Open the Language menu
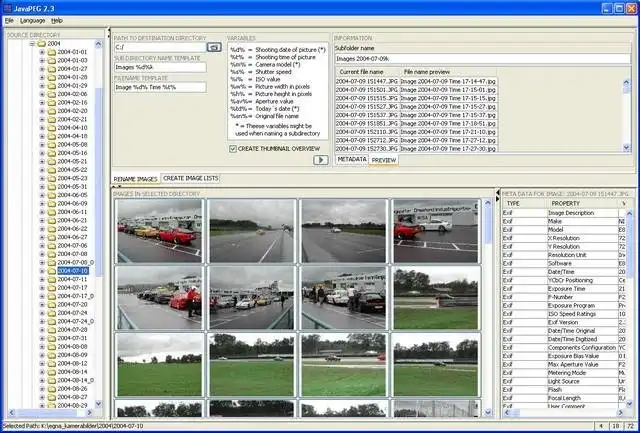640x433 pixels. point(33,20)
